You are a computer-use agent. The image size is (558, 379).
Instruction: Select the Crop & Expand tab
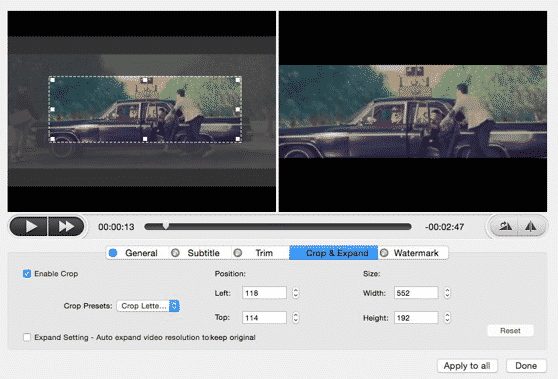[x=333, y=253]
